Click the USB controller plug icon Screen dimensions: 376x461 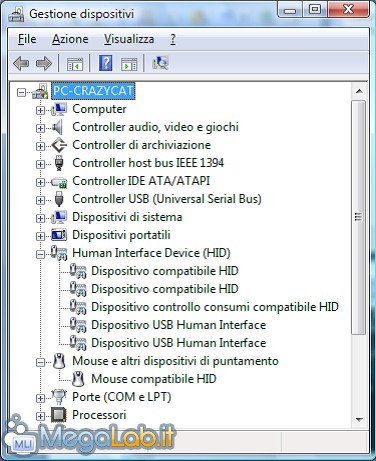coord(59,199)
